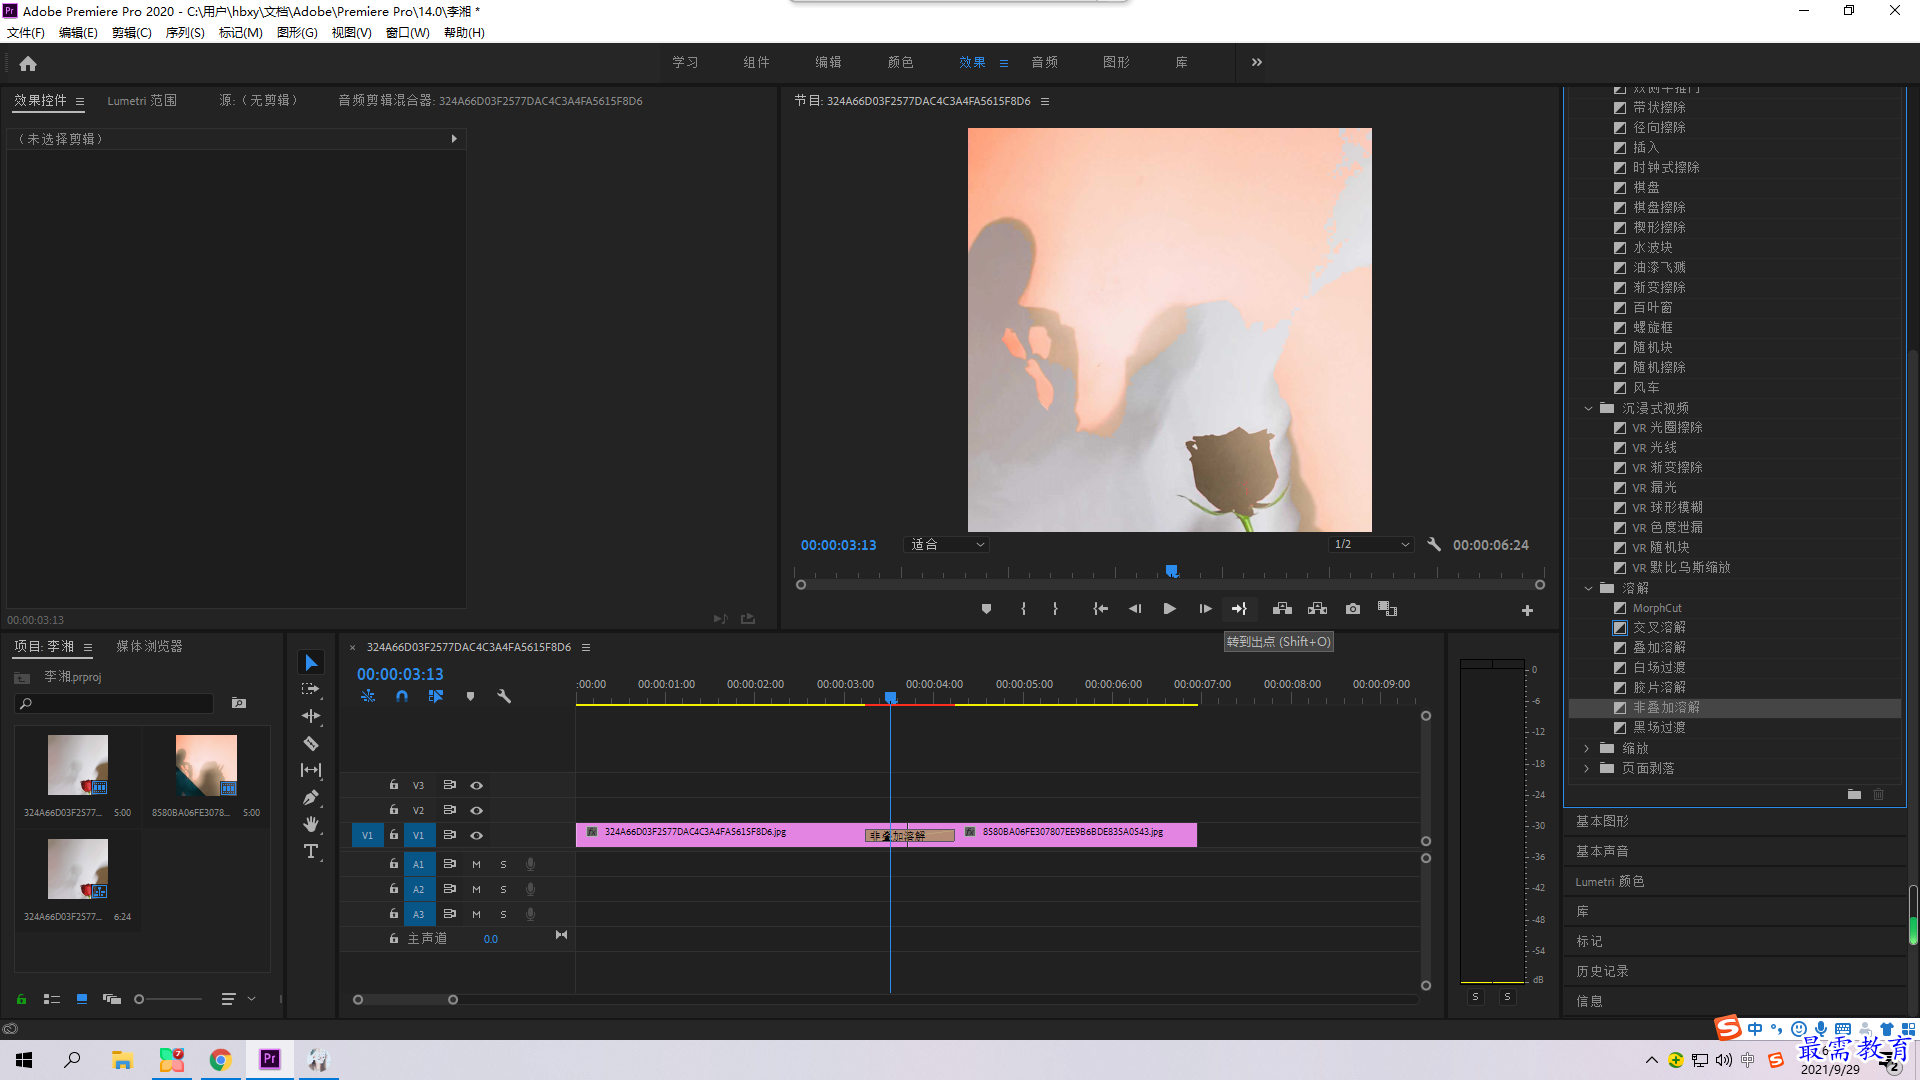
Task: Toggle timeline snap magnet icon
Action: pyautogui.click(x=402, y=696)
